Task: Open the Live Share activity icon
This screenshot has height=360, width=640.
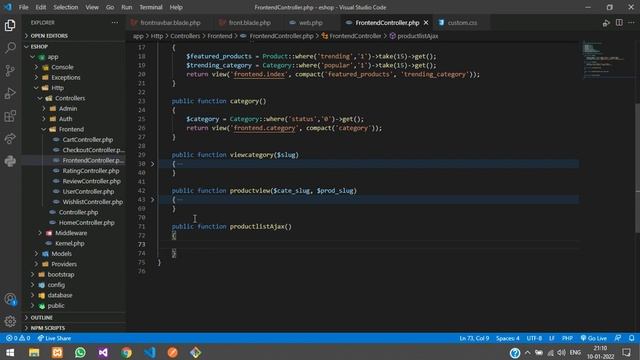Action: [x=10, y=138]
